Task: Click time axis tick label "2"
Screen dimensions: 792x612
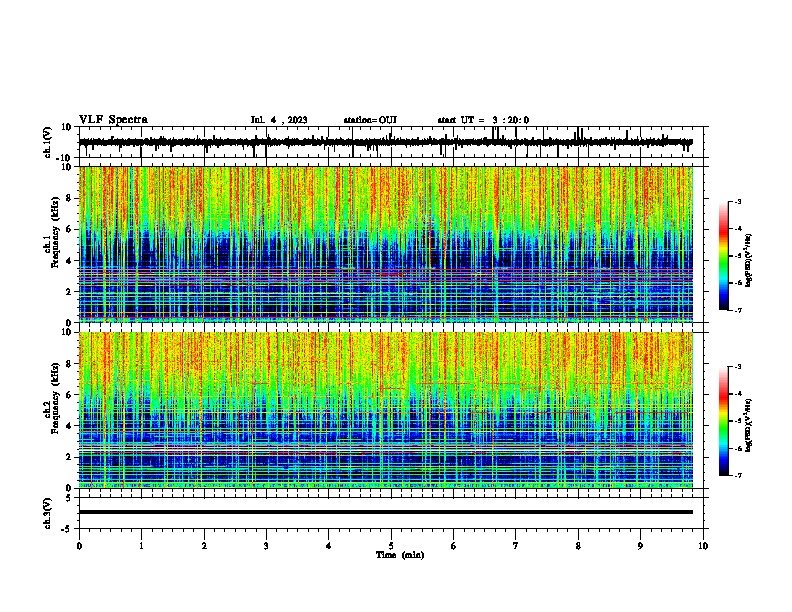Action: [x=204, y=546]
